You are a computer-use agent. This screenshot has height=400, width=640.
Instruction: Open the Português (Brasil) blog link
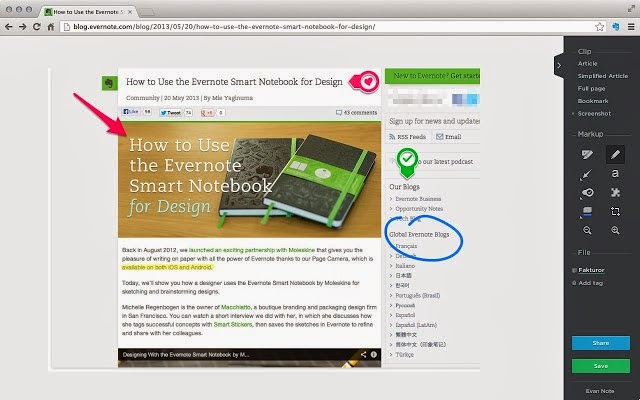418,295
